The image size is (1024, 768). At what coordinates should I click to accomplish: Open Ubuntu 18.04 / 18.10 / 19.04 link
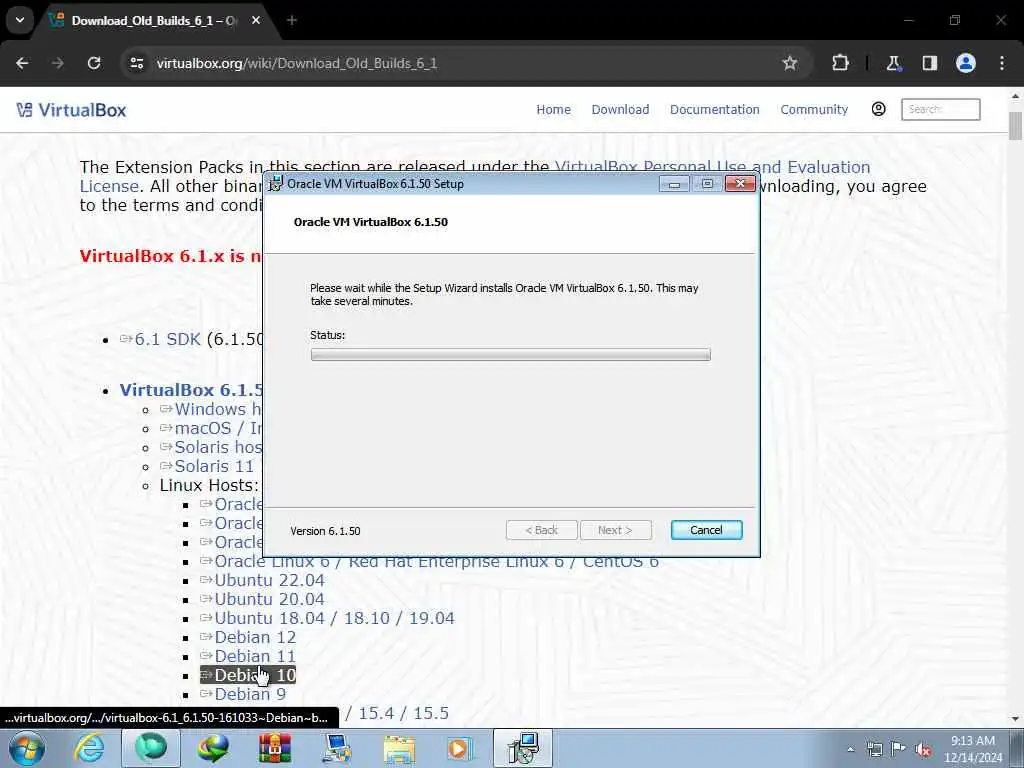334,618
